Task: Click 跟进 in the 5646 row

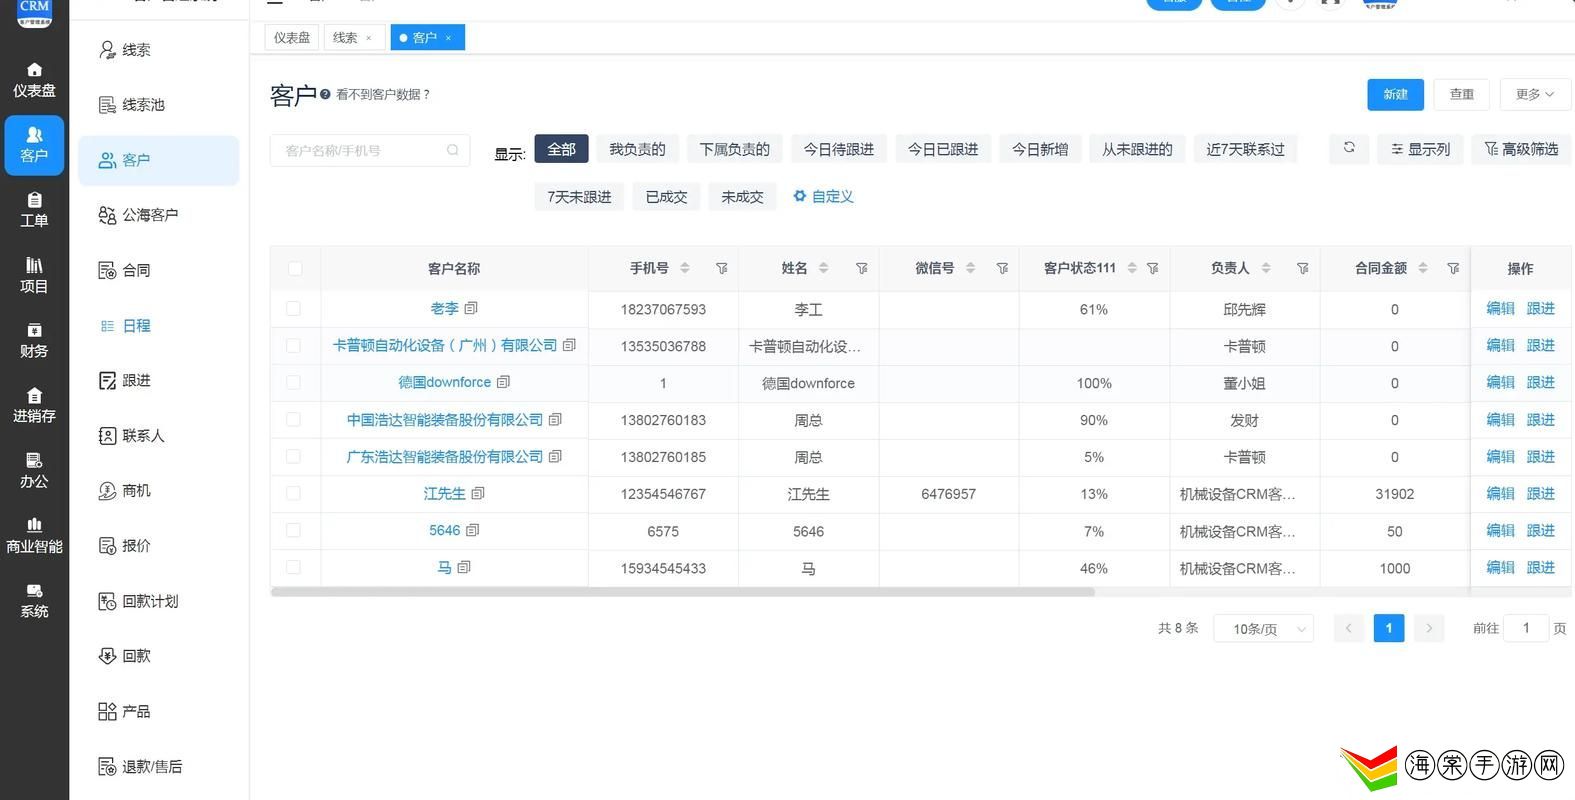Action: pyautogui.click(x=1540, y=530)
